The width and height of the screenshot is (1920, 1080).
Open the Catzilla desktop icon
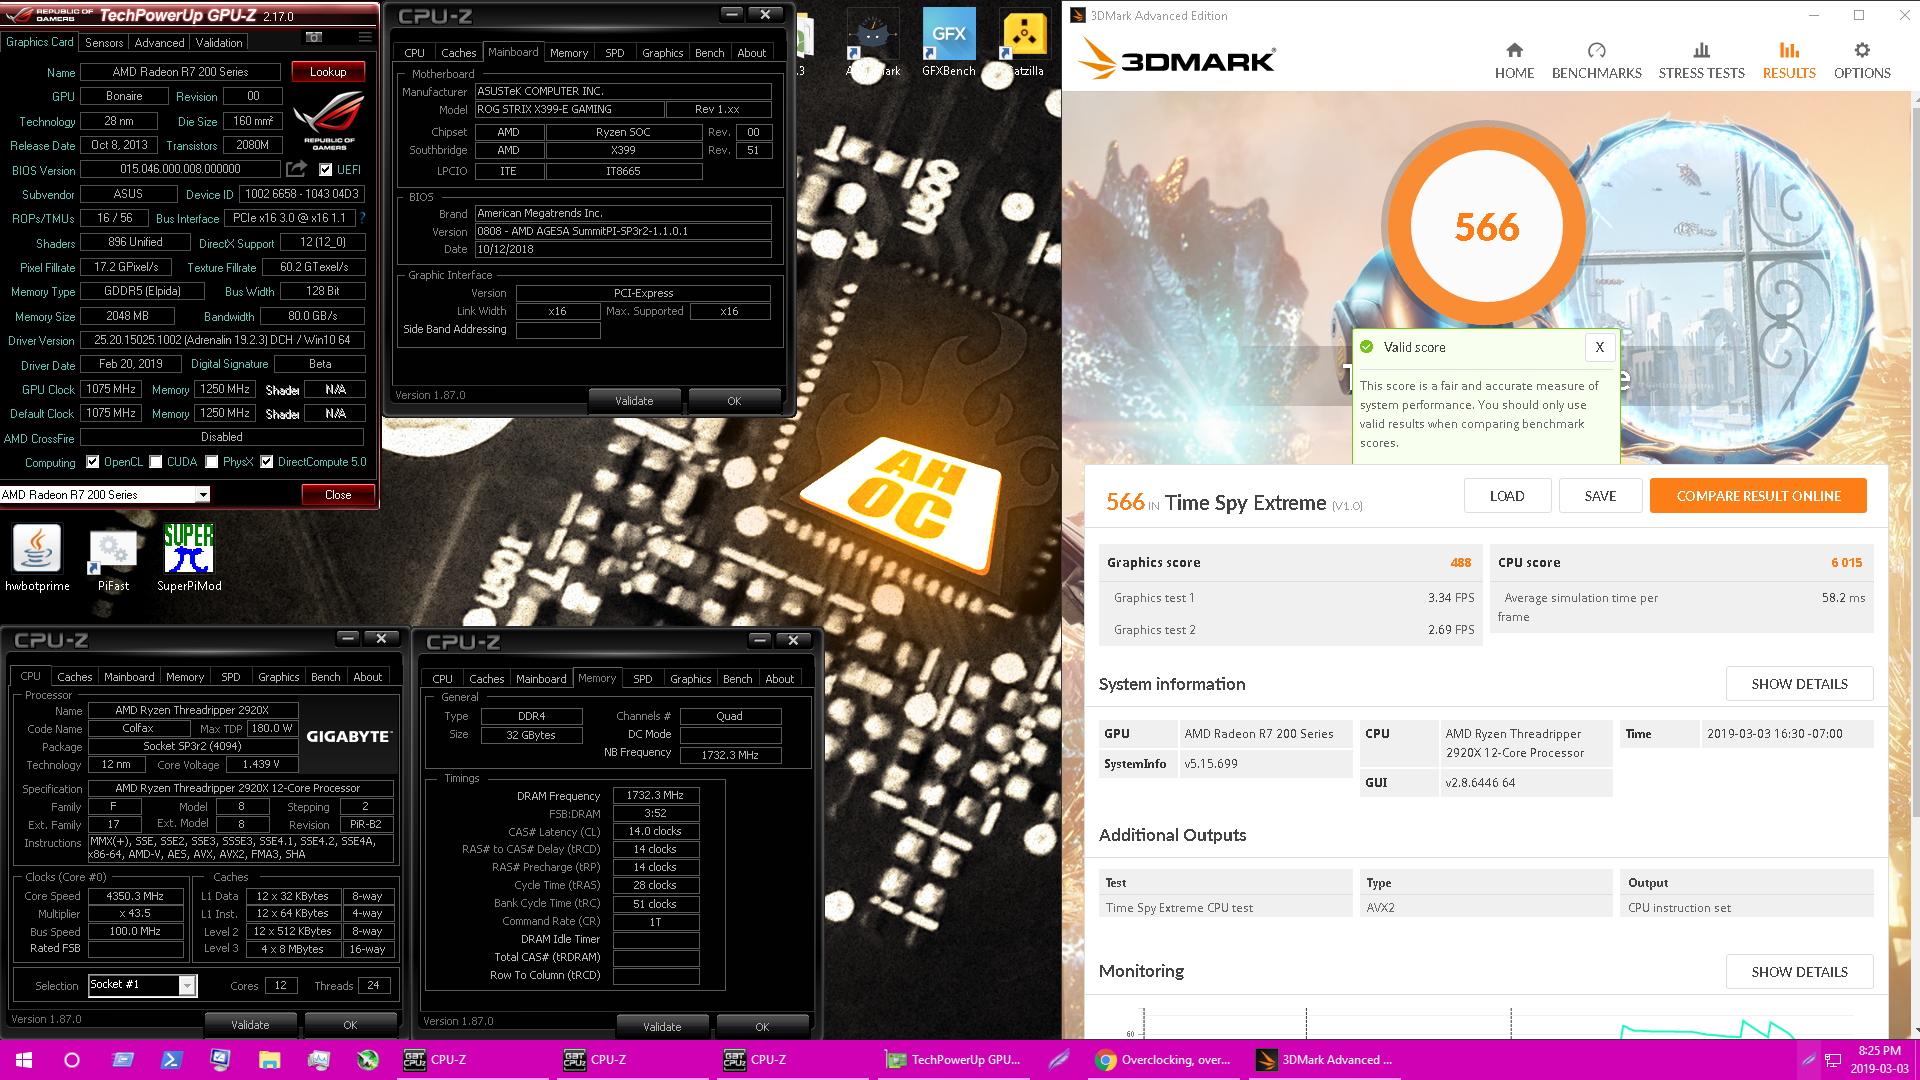1024,42
